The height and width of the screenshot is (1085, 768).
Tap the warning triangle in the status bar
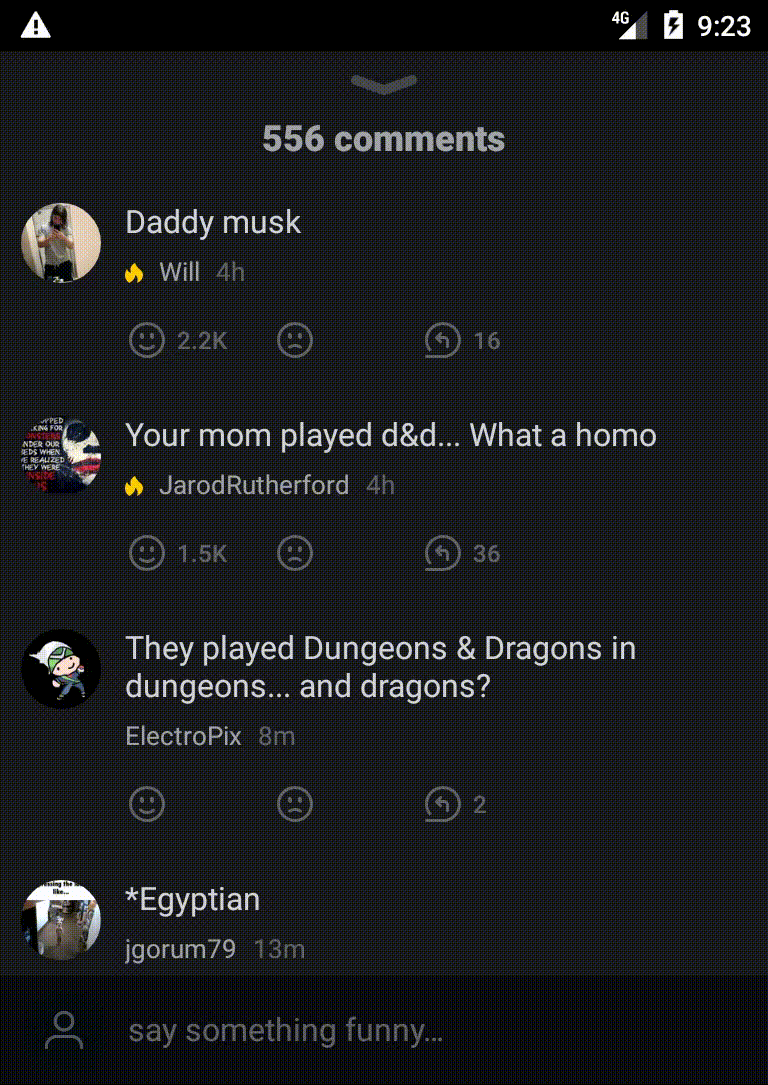click(35, 26)
